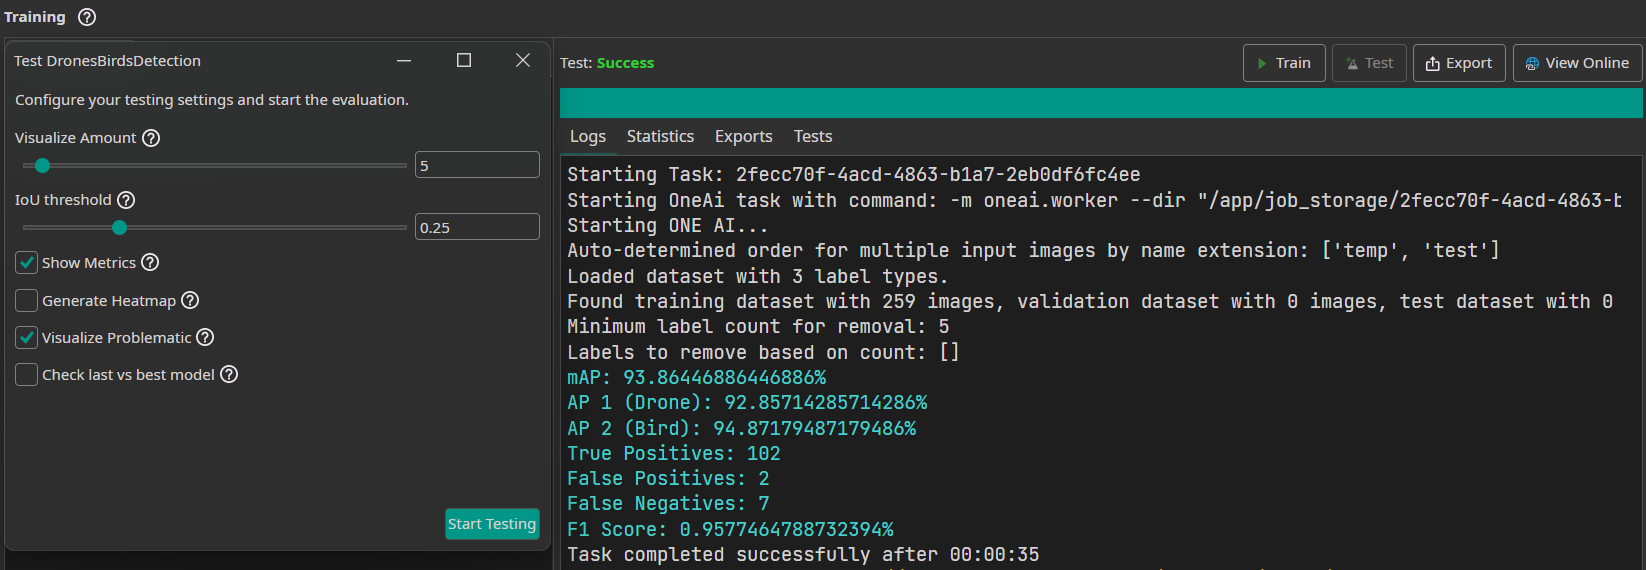Enable Check last vs best model
This screenshot has height=570, width=1646.
(27, 375)
